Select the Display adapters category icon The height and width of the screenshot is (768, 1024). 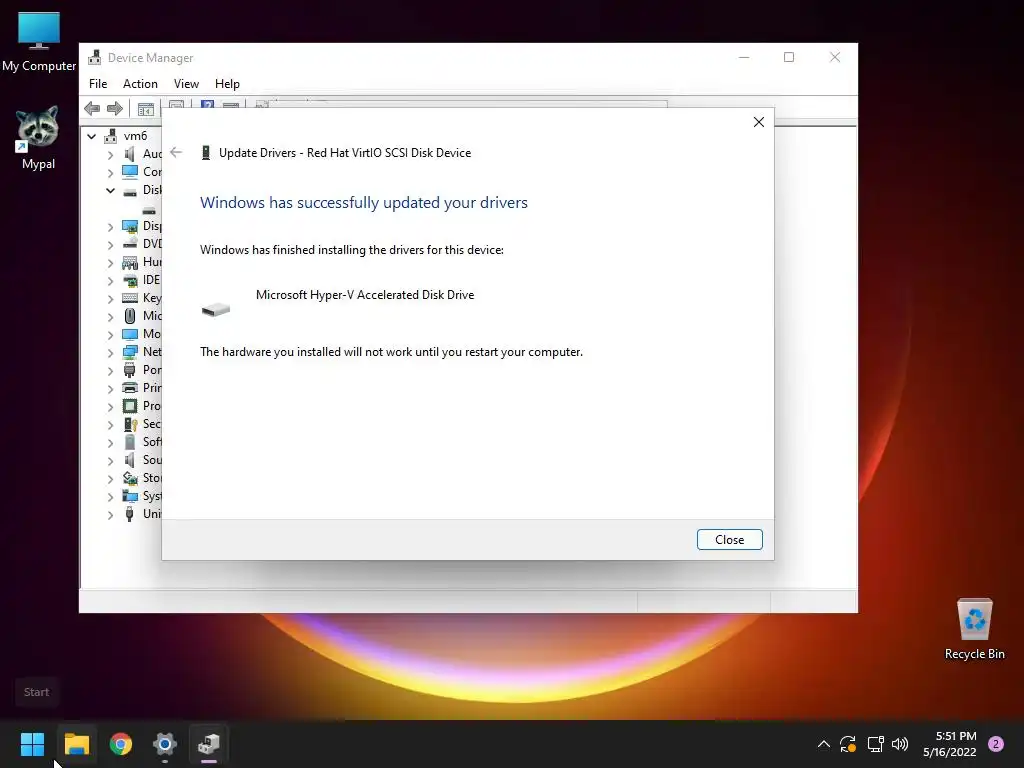[130, 226]
